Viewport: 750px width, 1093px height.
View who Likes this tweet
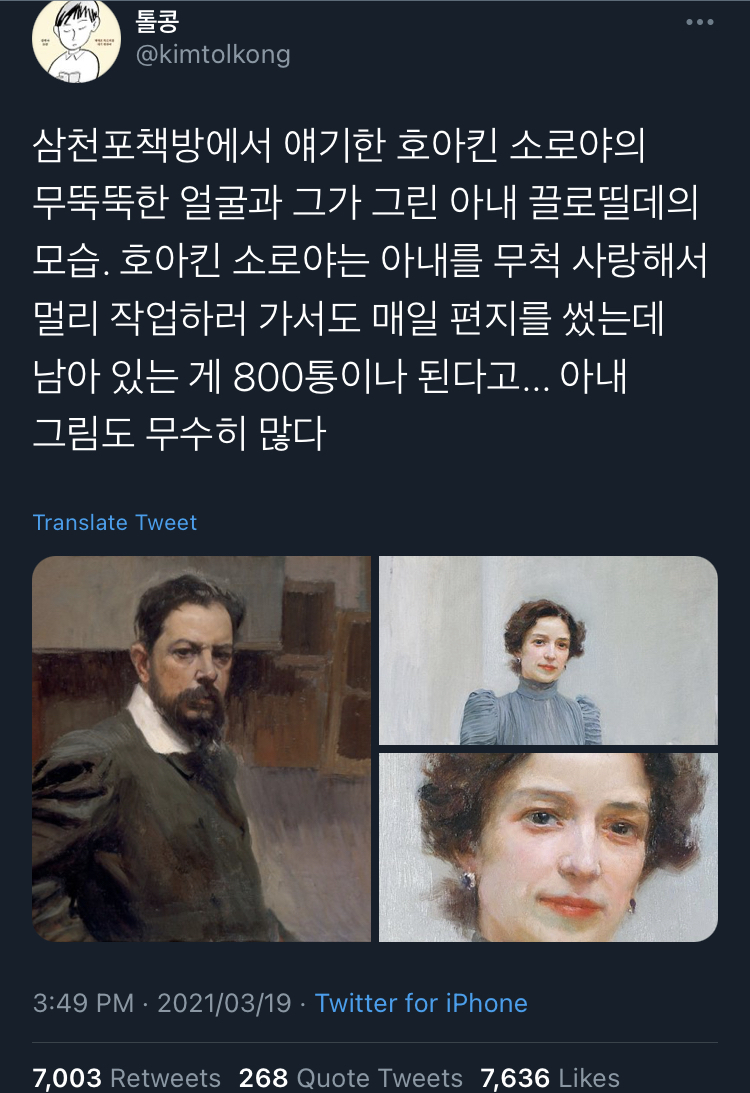click(x=550, y=1078)
